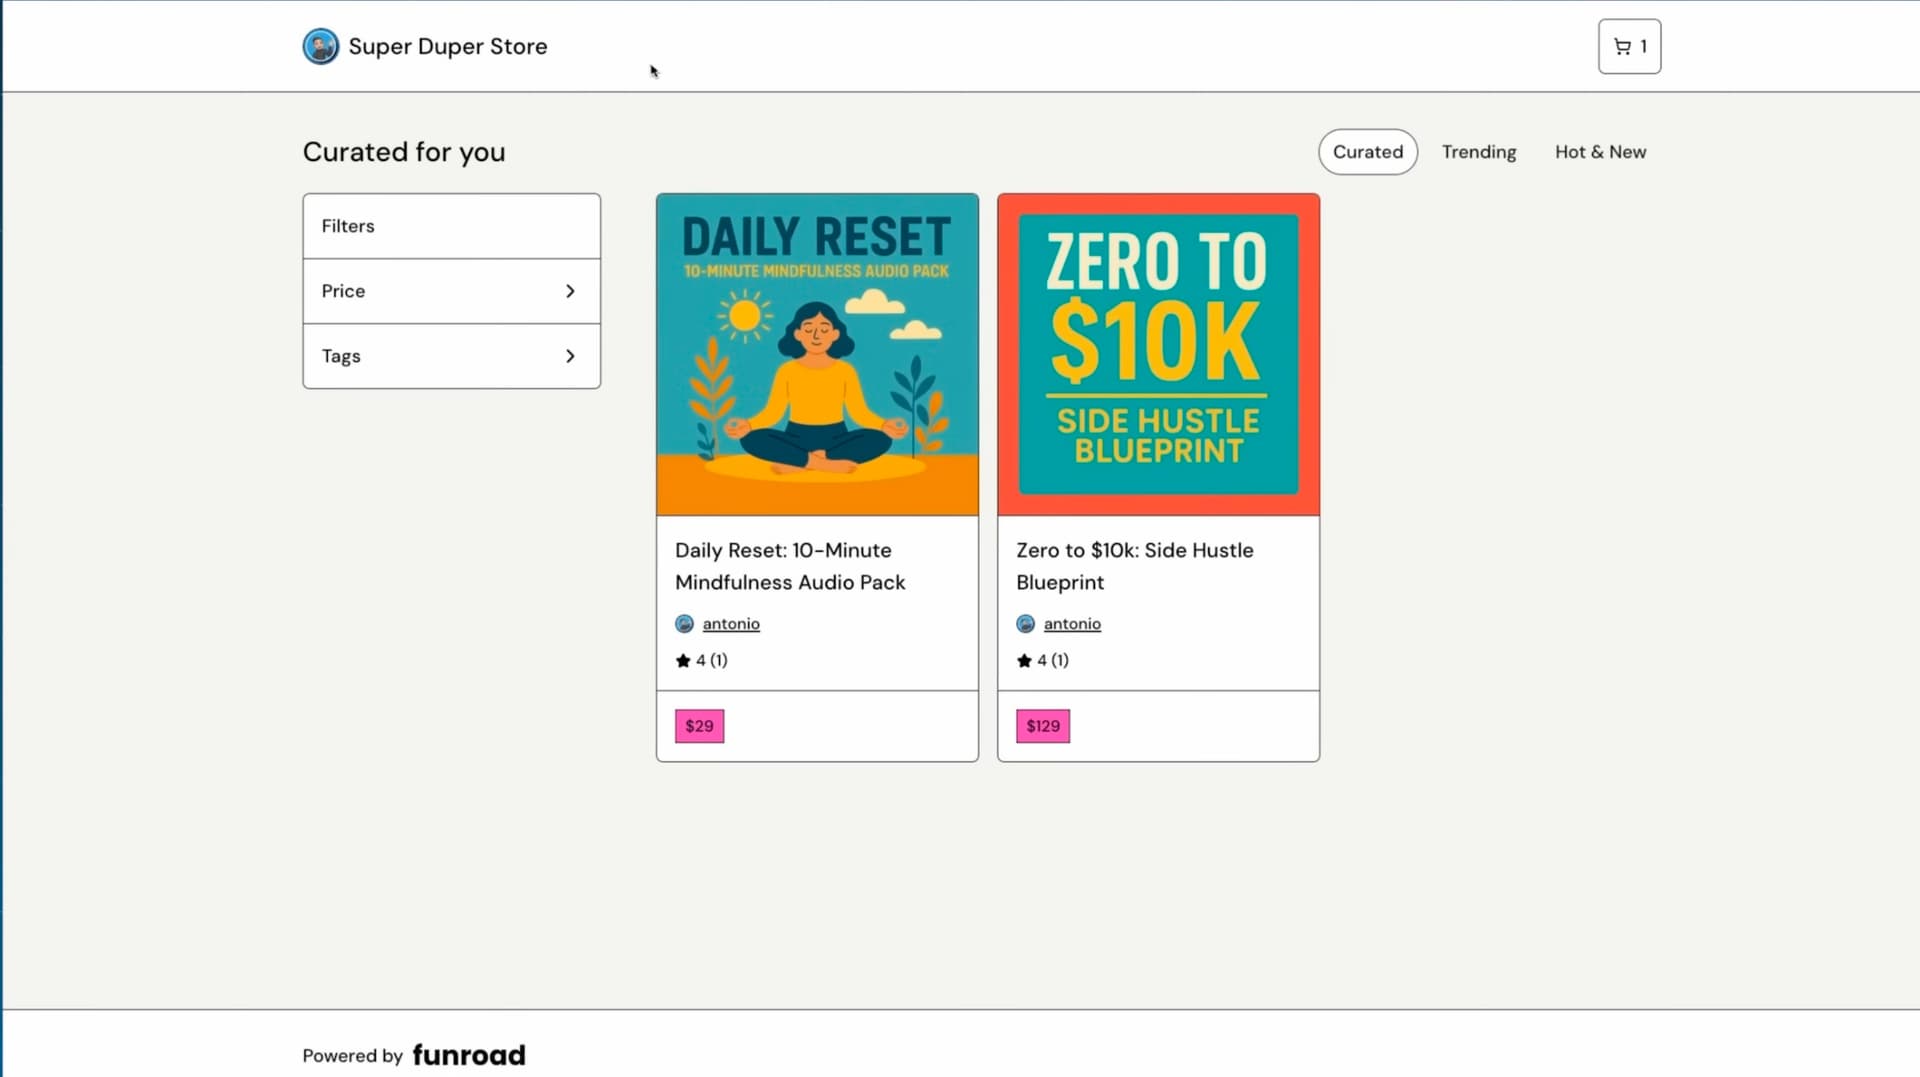Viewport: 1920px width, 1077px height.
Task: Click the star rating icon on Daily Reset
Action: click(x=683, y=660)
